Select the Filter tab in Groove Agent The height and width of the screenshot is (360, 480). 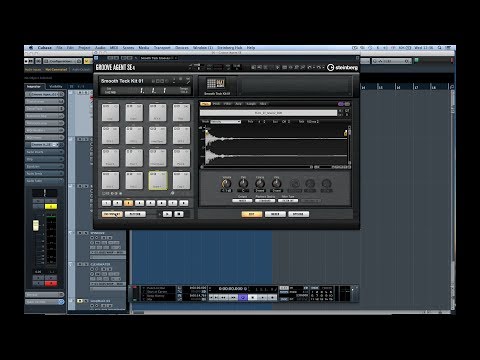pos(228,104)
